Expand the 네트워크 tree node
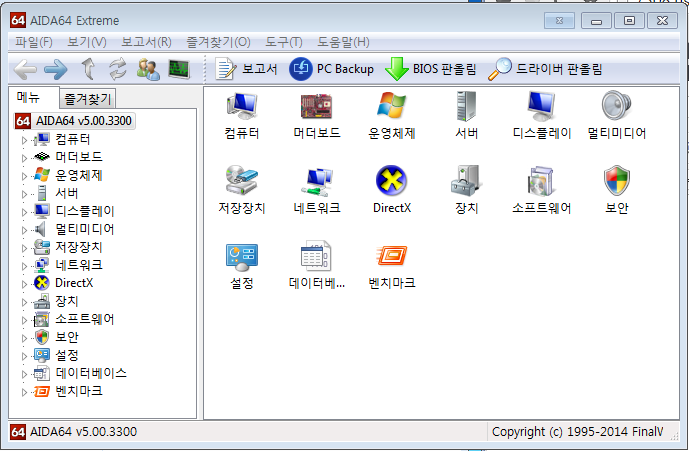The height and width of the screenshot is (451, 689). click(x=24, y=266)
